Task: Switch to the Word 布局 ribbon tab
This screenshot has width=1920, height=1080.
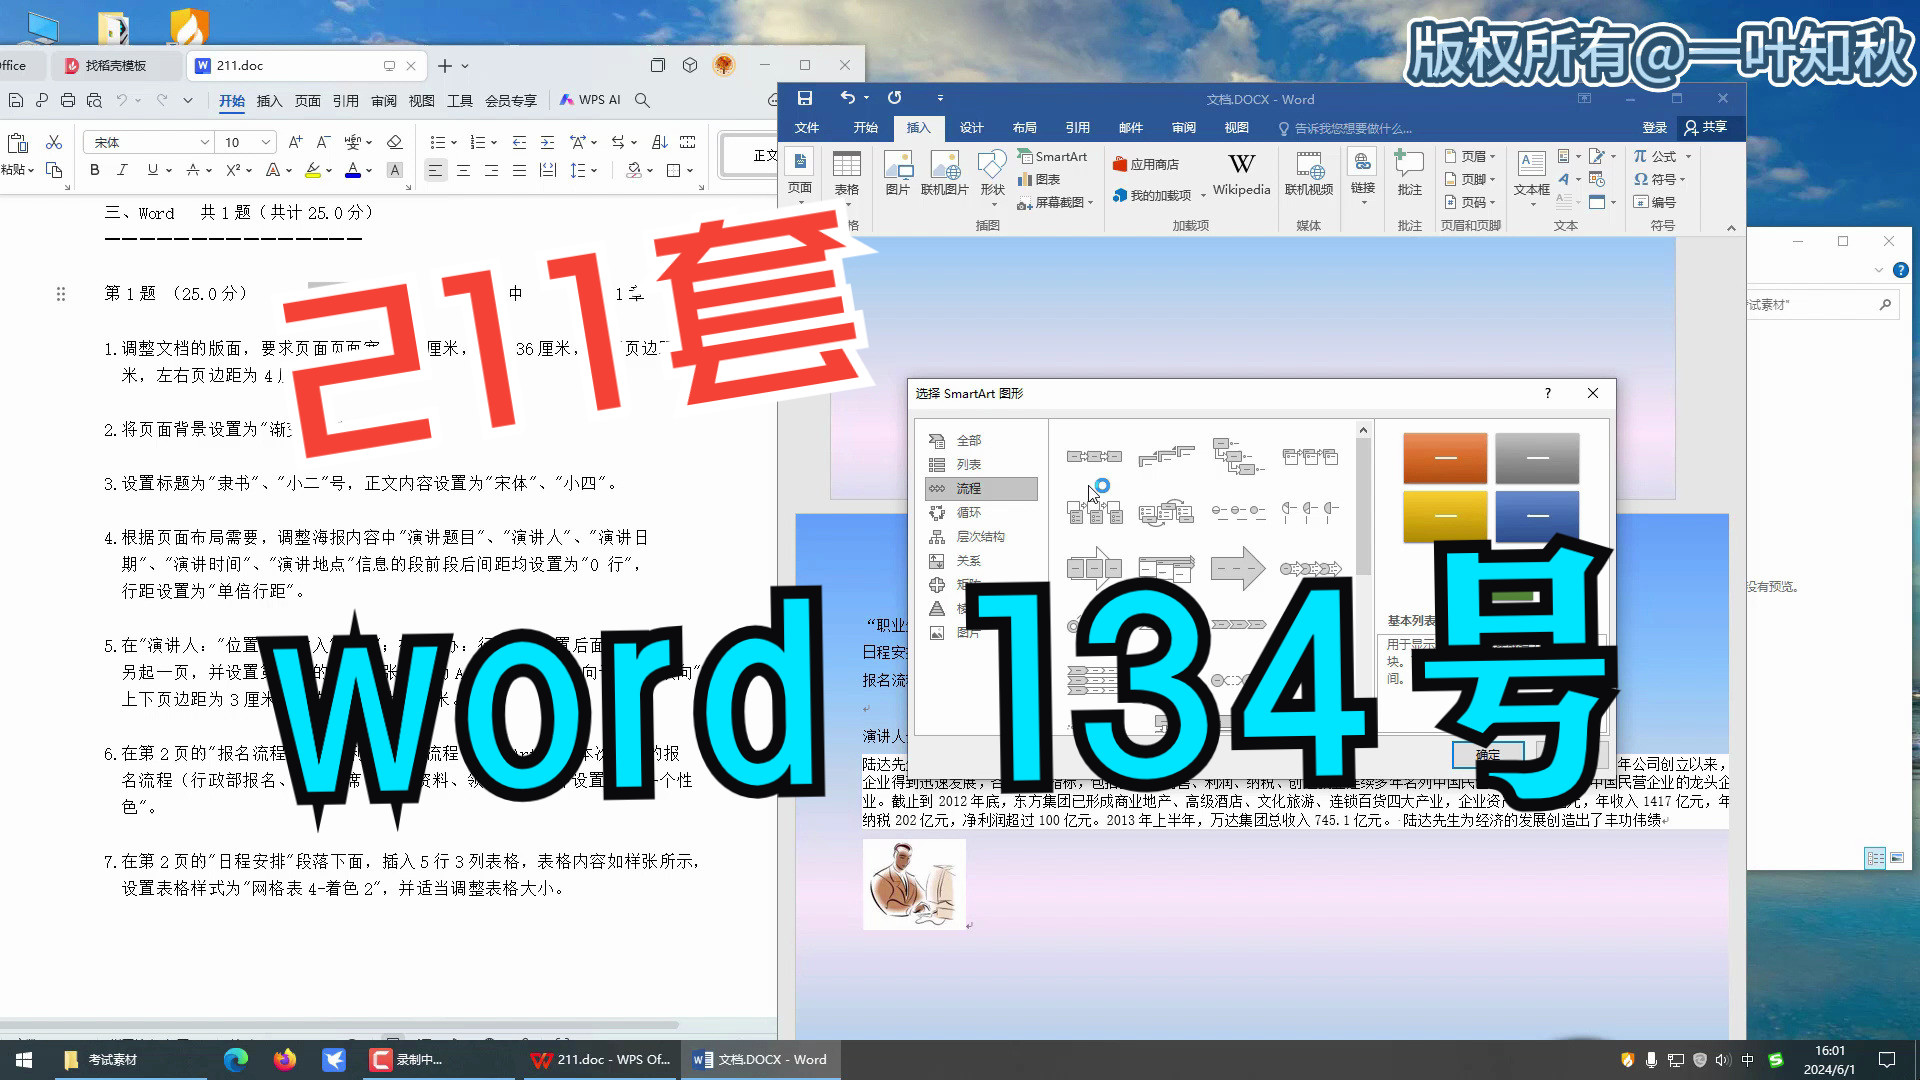Action: pyautogui.click(x=1024, y=128)
